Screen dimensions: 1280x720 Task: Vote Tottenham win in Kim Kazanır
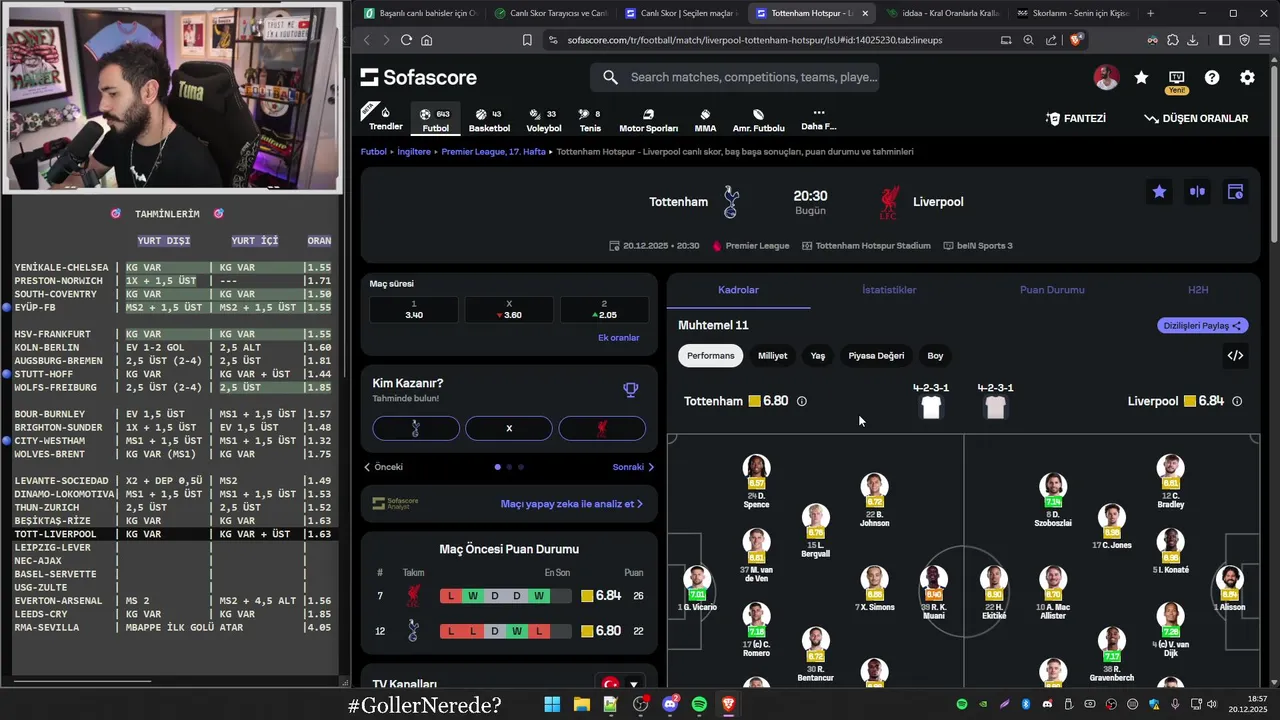point(416,428)
